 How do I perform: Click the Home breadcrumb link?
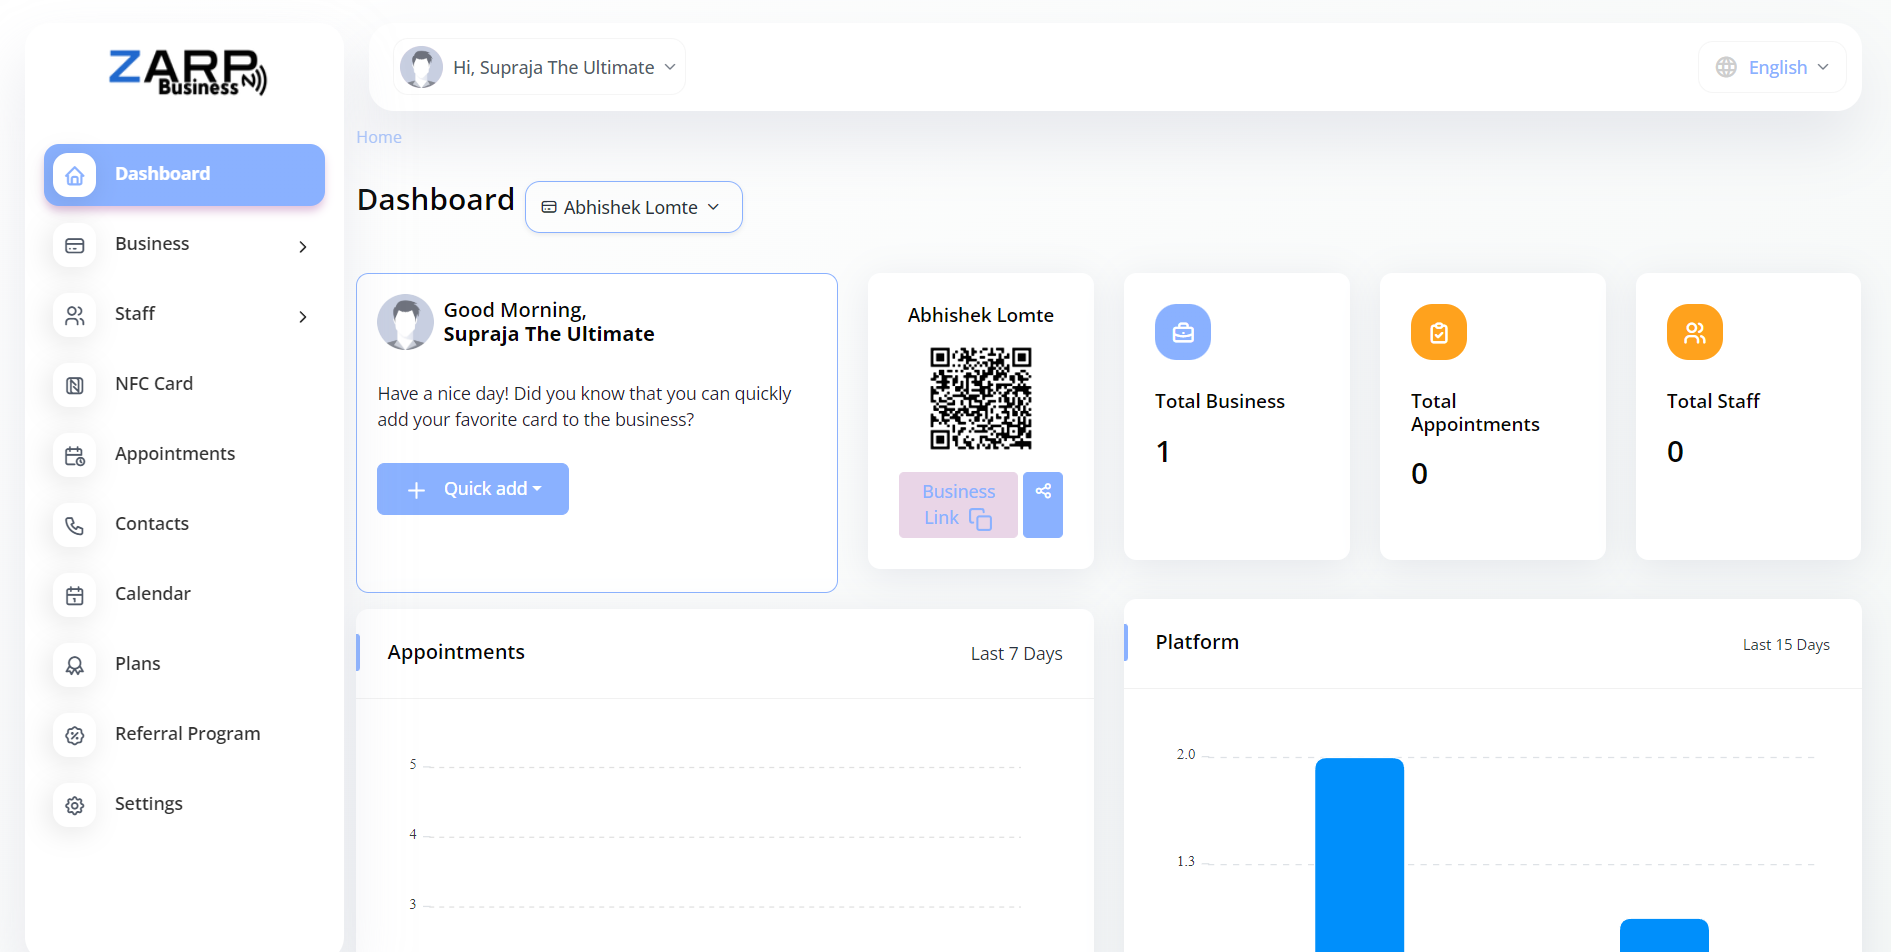click(x=379, y=137)
